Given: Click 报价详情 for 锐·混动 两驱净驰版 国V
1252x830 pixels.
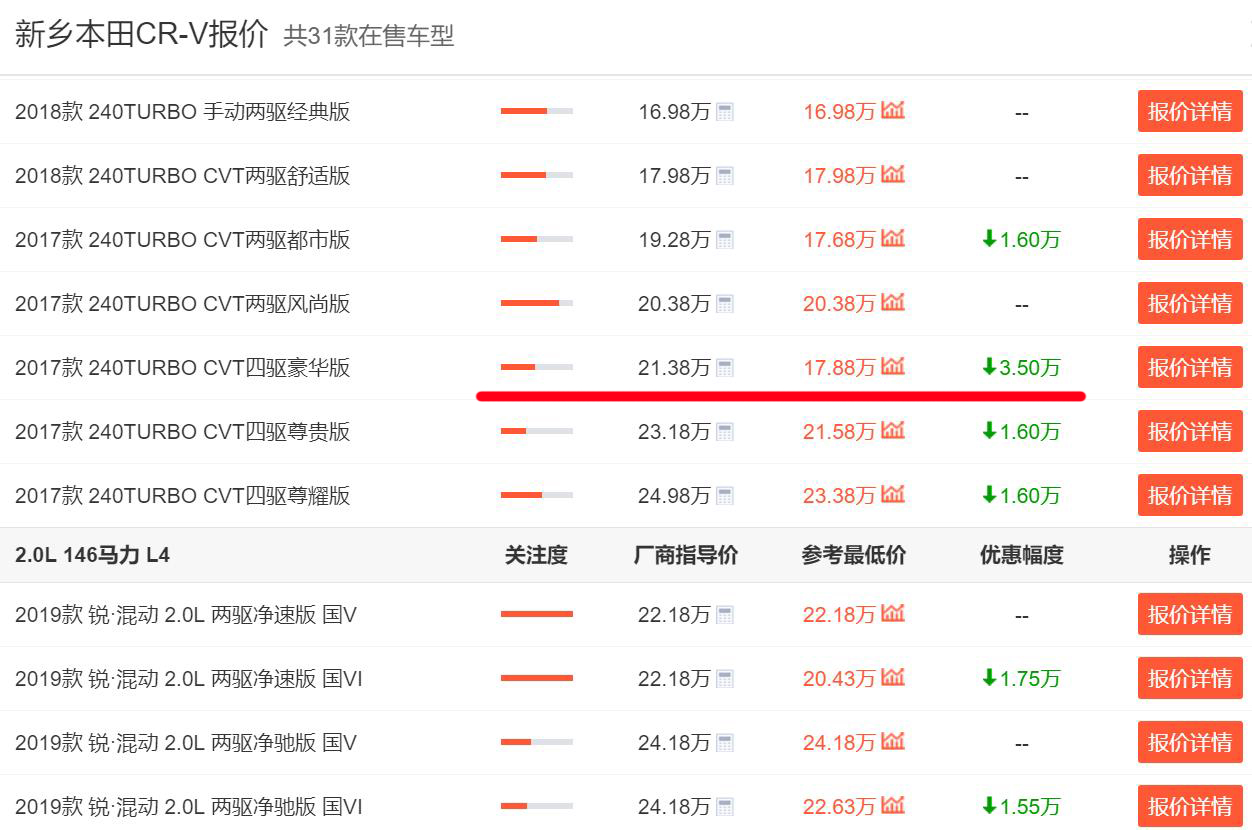Looking at the screenshot, I should tap(1190, 742).
